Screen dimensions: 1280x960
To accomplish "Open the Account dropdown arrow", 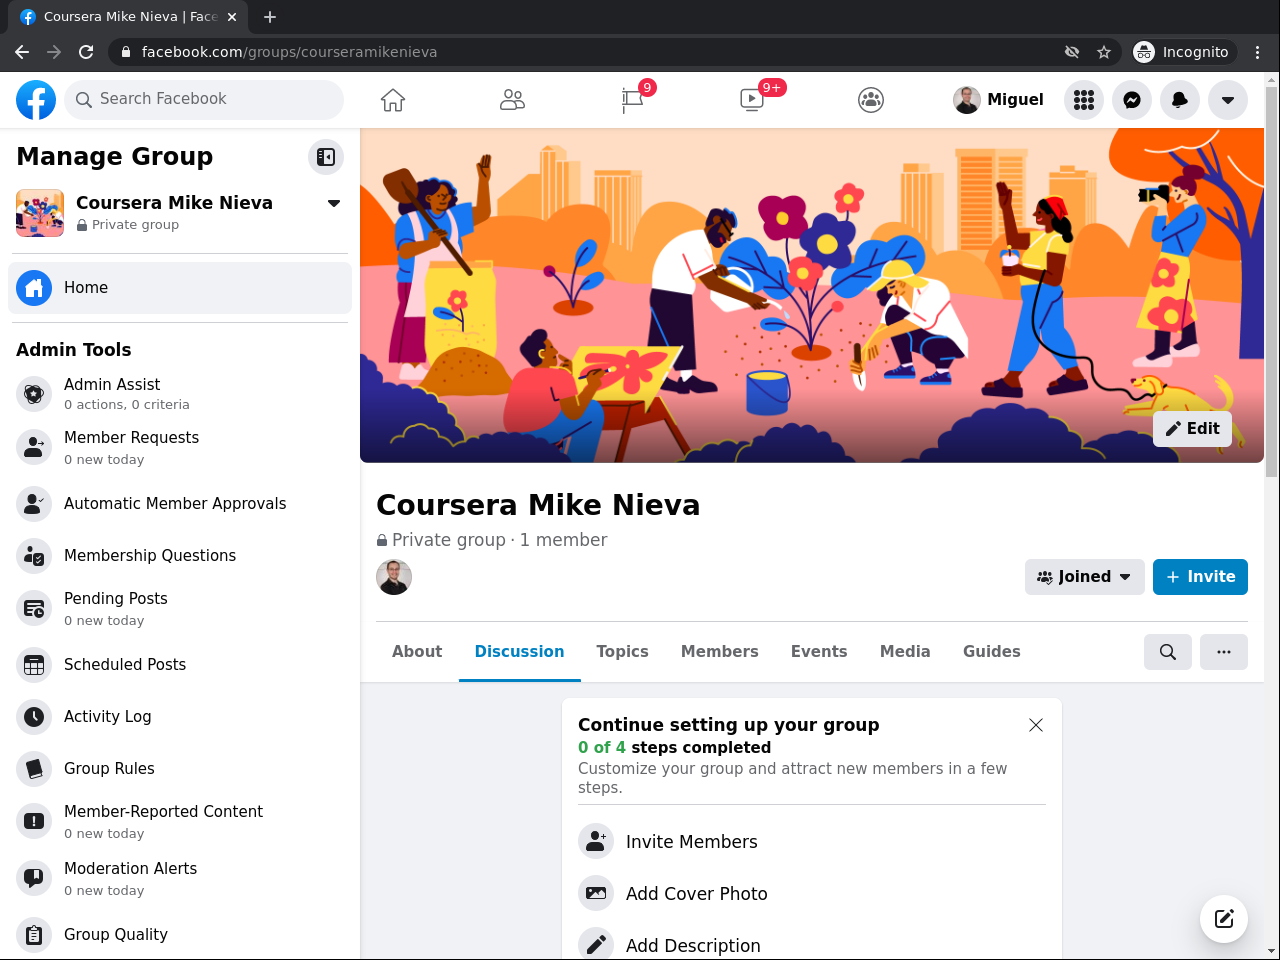I will click(1228, 100).
